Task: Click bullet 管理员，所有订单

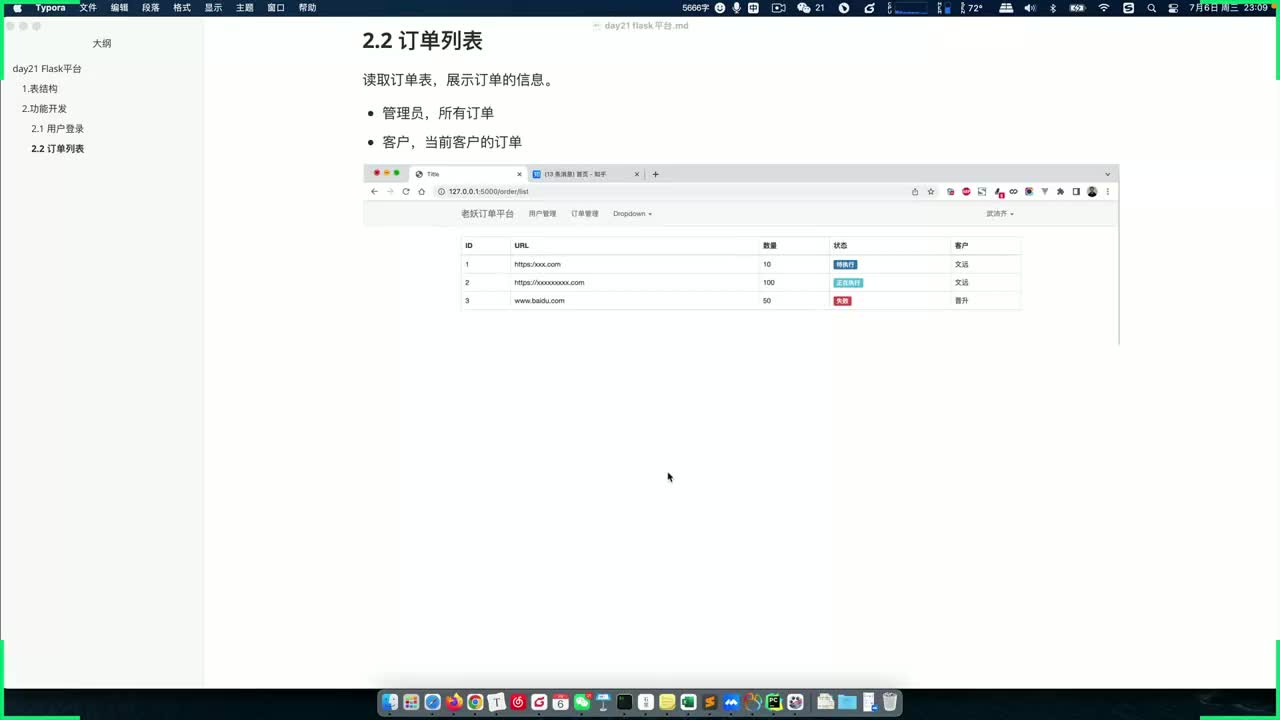Action: point(438,113)
